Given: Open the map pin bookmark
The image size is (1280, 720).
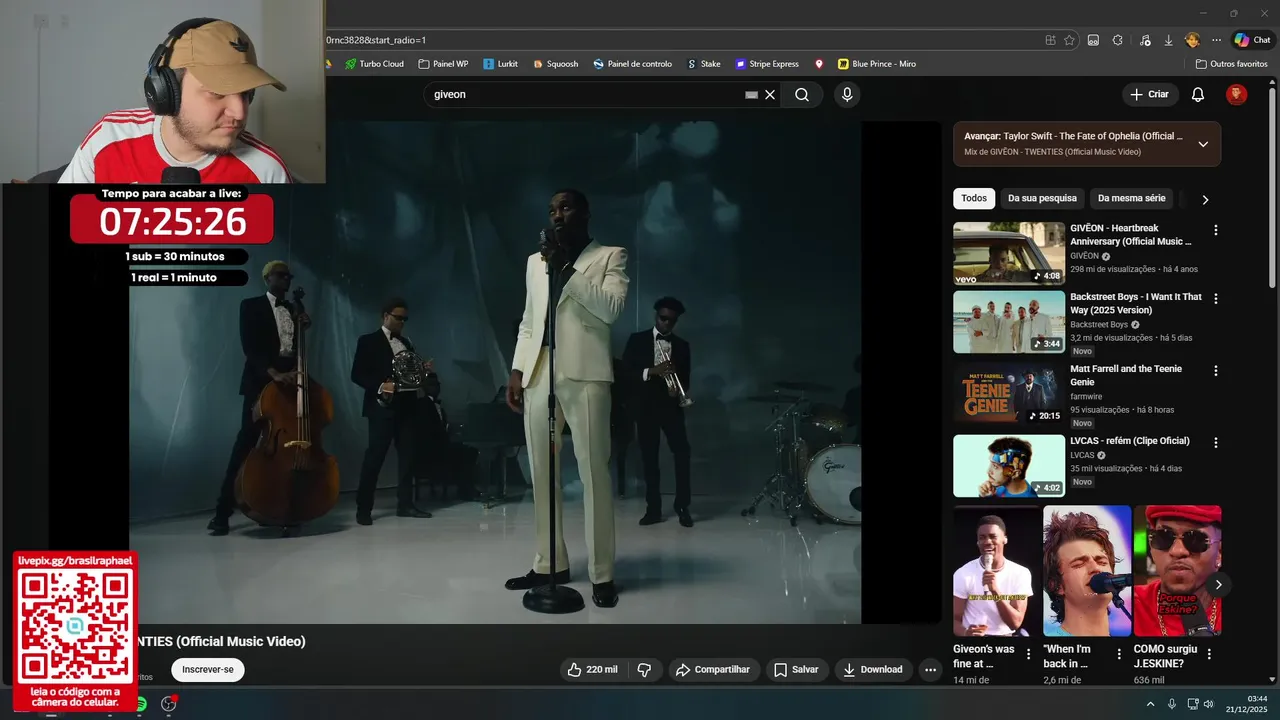Looking at the screenshot, I should tap(819, 64).
